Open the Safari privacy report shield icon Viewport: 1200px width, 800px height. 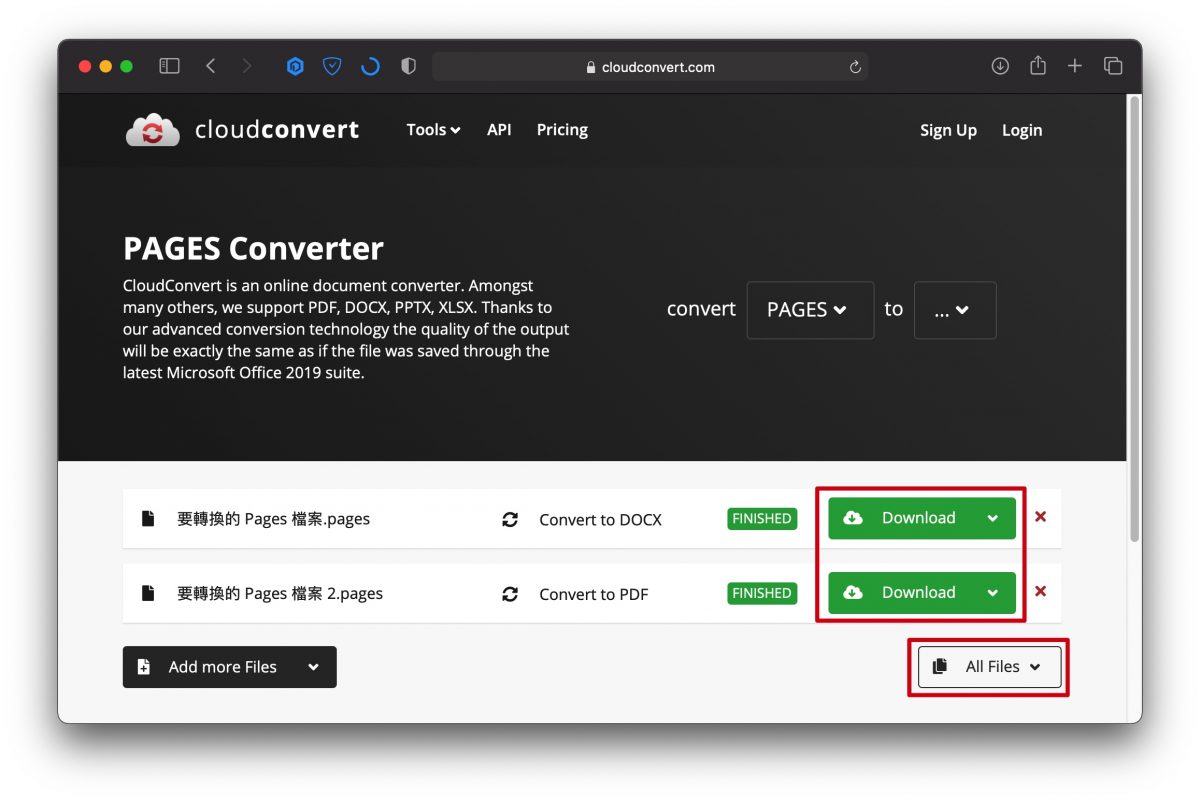(x=408, y=67)
